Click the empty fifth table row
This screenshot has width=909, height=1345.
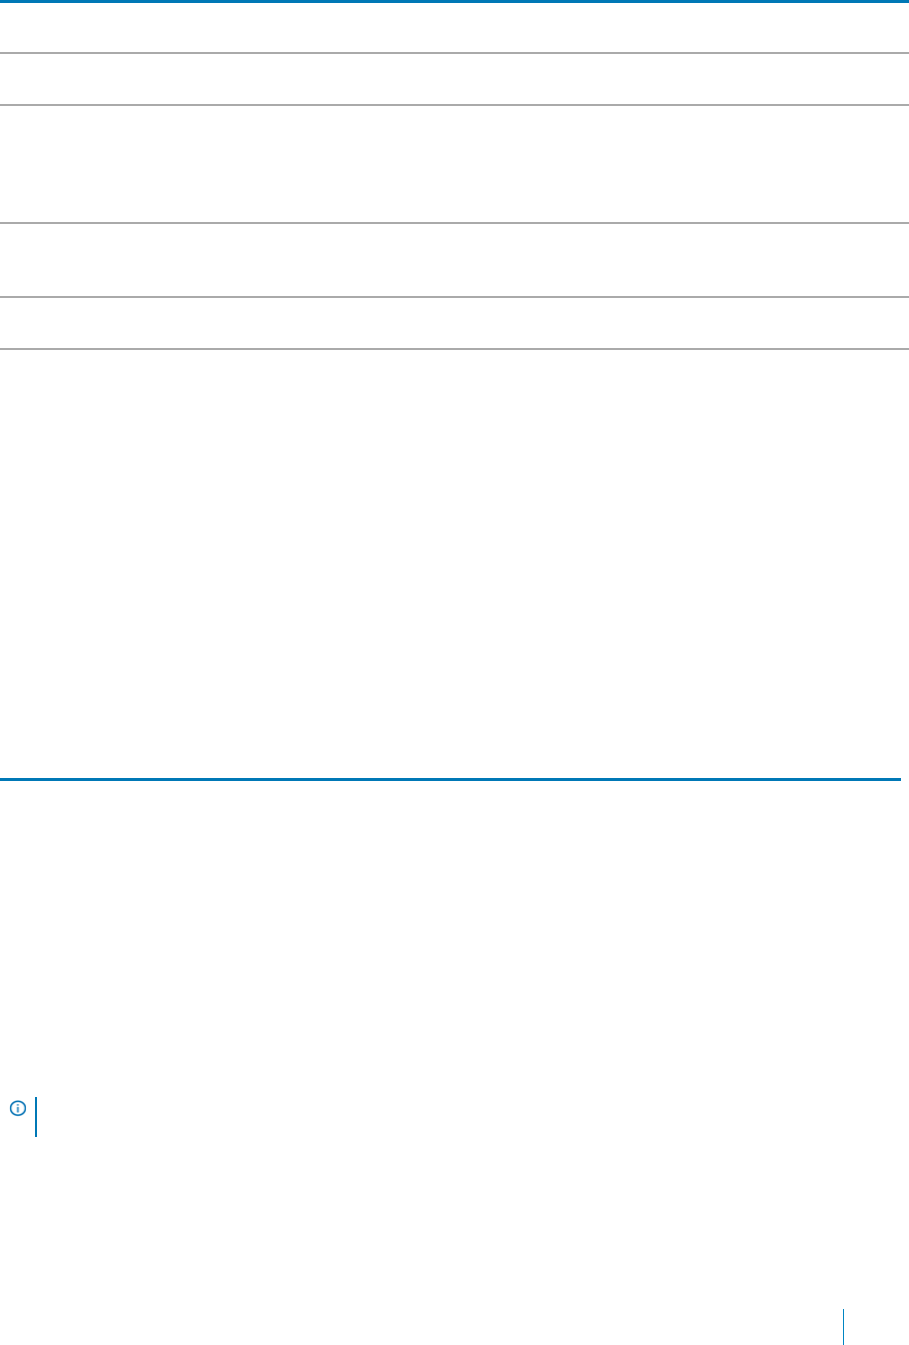454,323
